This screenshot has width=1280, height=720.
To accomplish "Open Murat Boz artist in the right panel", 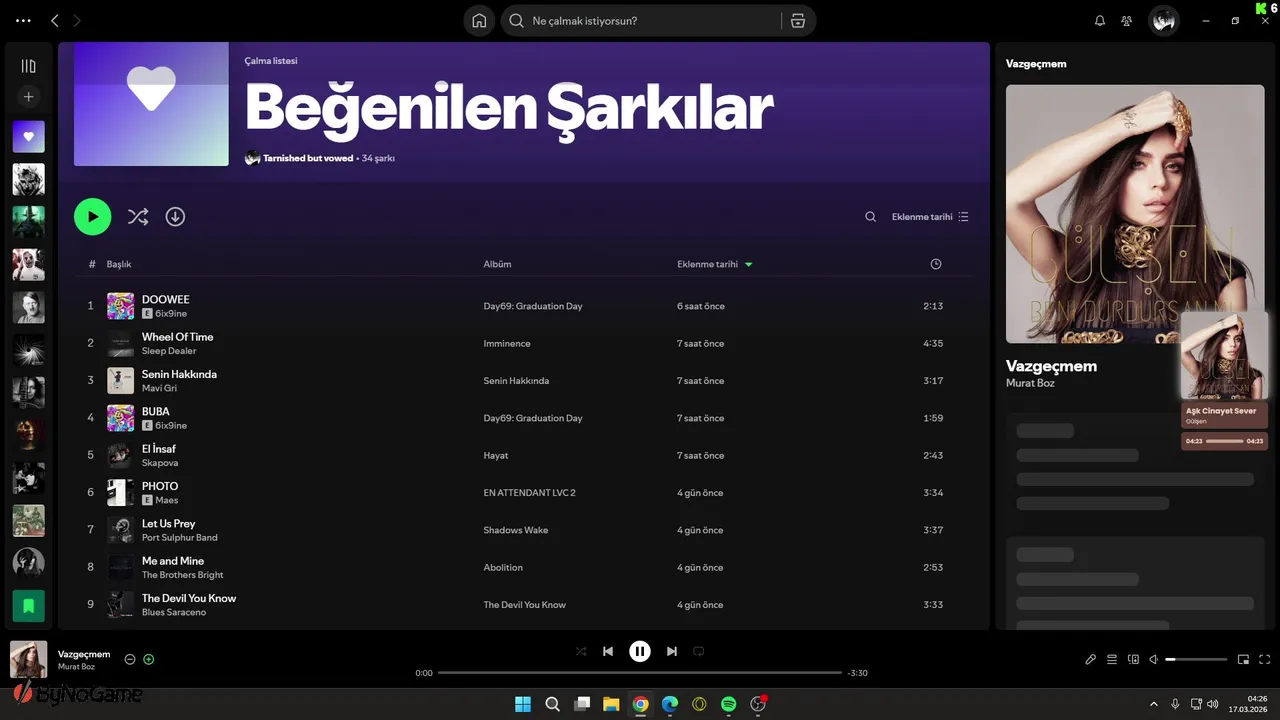I will pos(1030,383).
